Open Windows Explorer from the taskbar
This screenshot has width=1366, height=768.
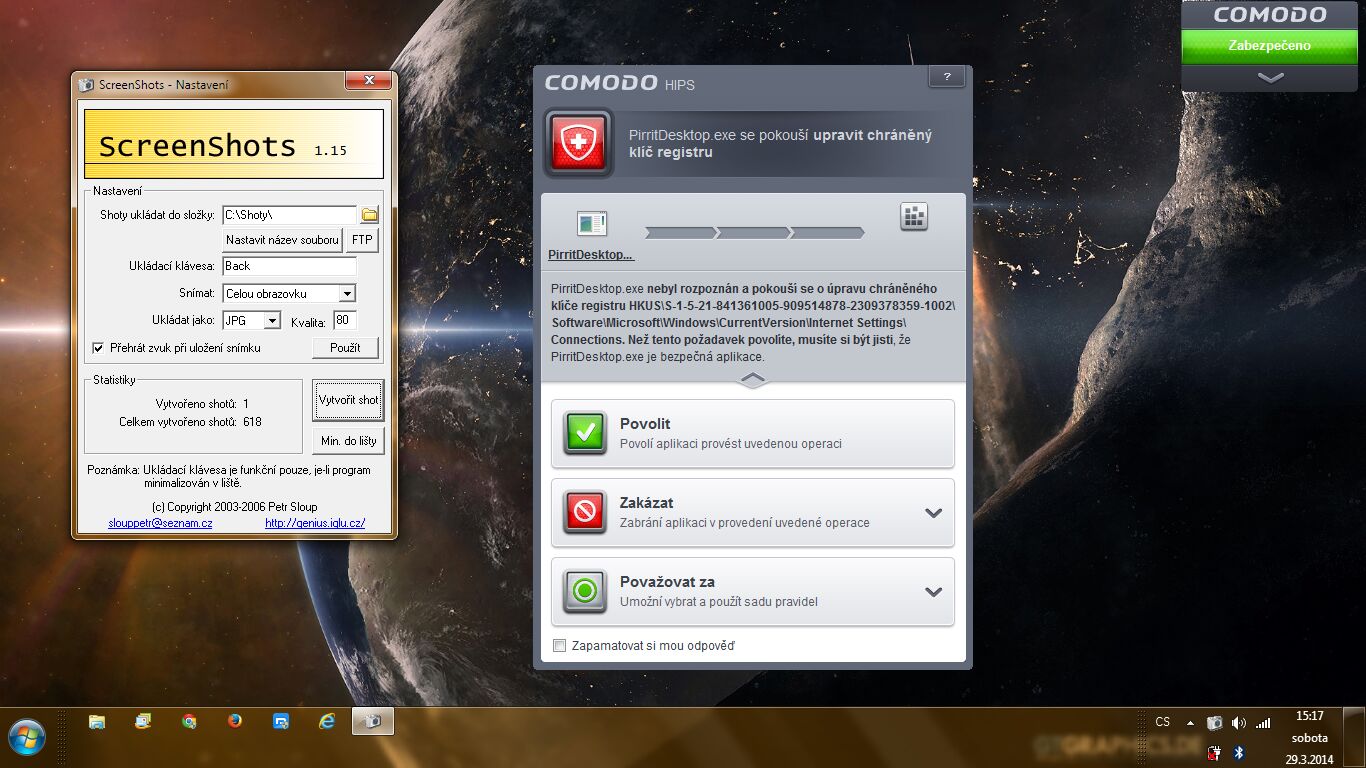click(97, 721)
